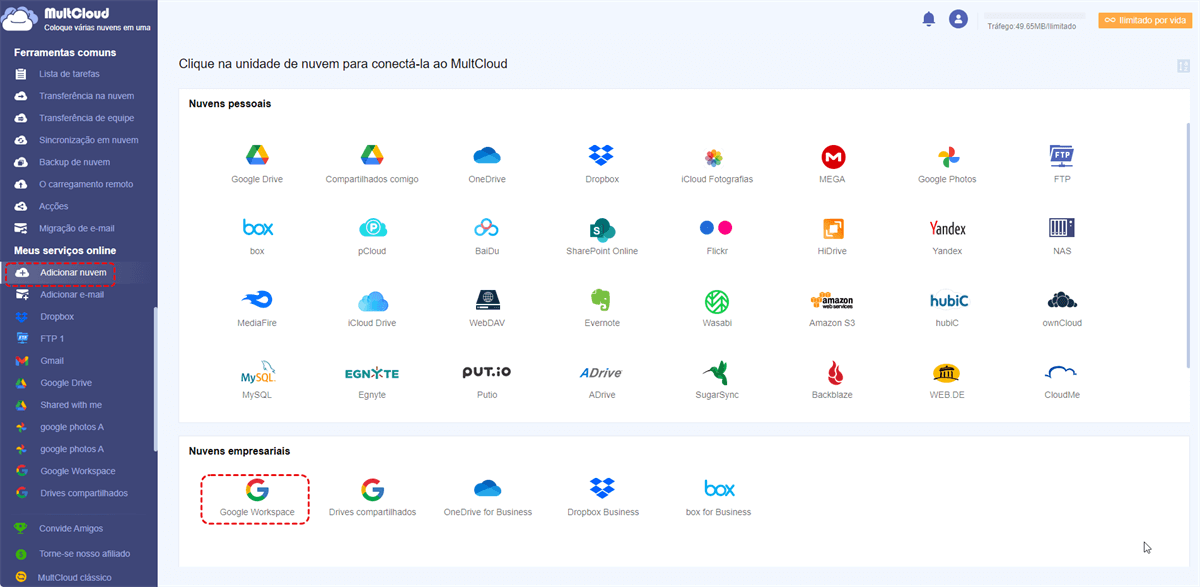Choose the CloudMe icon
Viewport: 1200px width, 587px height.
pyautogui.click(x=1061, y=372)
